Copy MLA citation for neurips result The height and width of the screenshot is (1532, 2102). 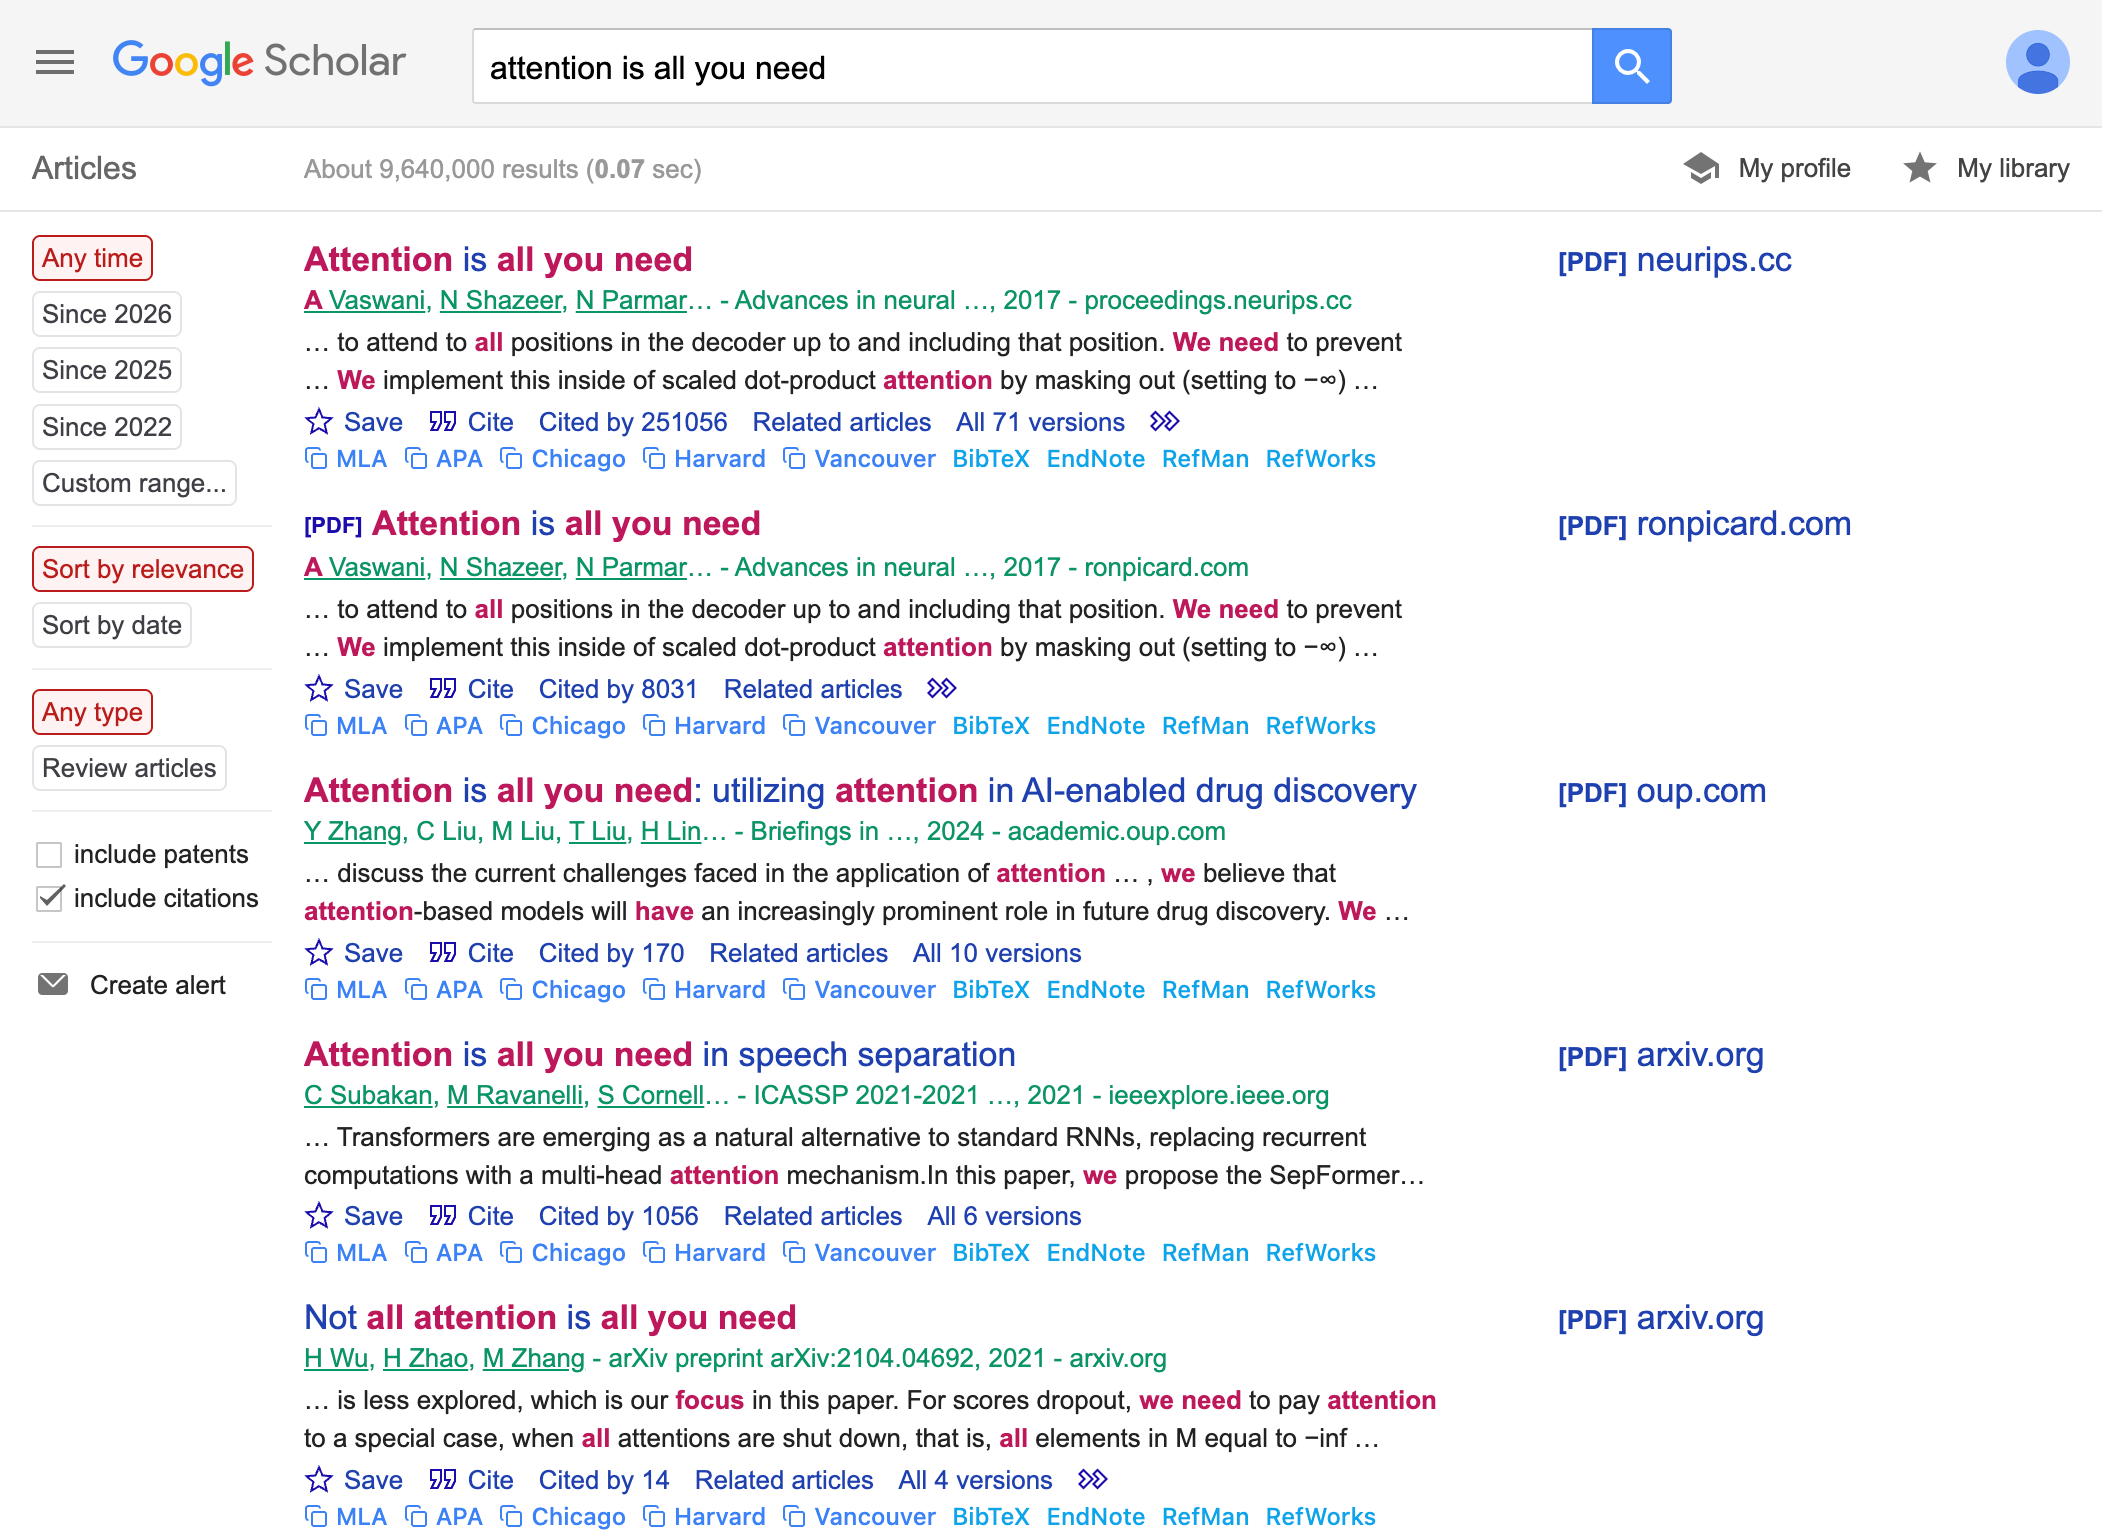pyautogui.click(x=346, y=459)
